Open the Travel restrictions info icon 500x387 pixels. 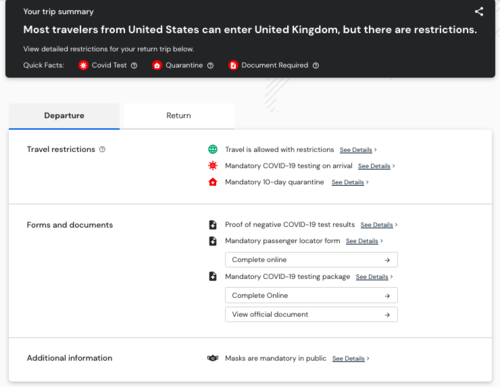102,149
